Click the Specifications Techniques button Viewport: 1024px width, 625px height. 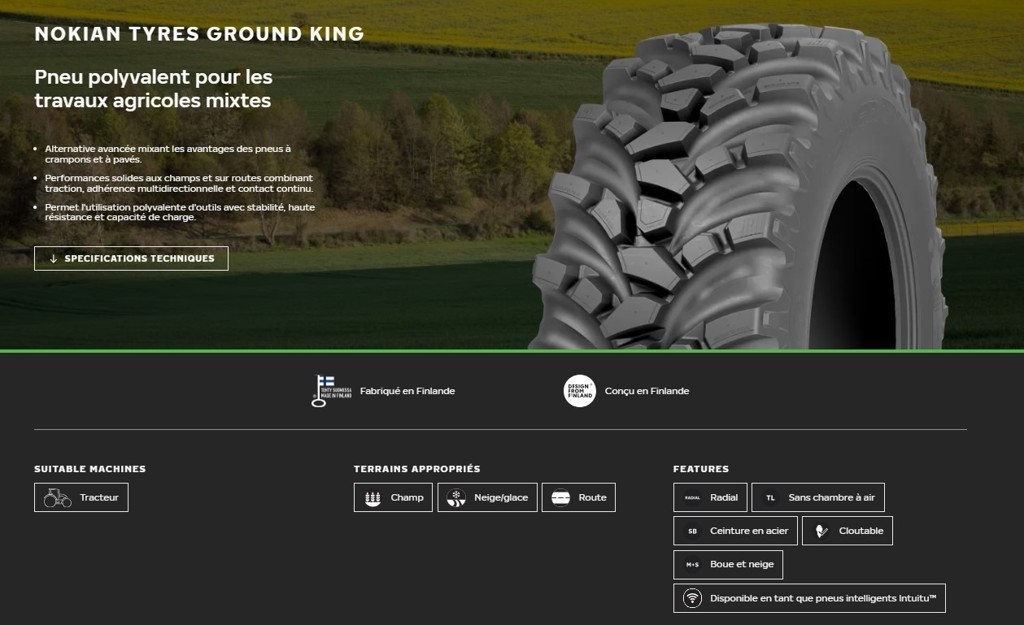pyautogui.click(x=131, y=258)
